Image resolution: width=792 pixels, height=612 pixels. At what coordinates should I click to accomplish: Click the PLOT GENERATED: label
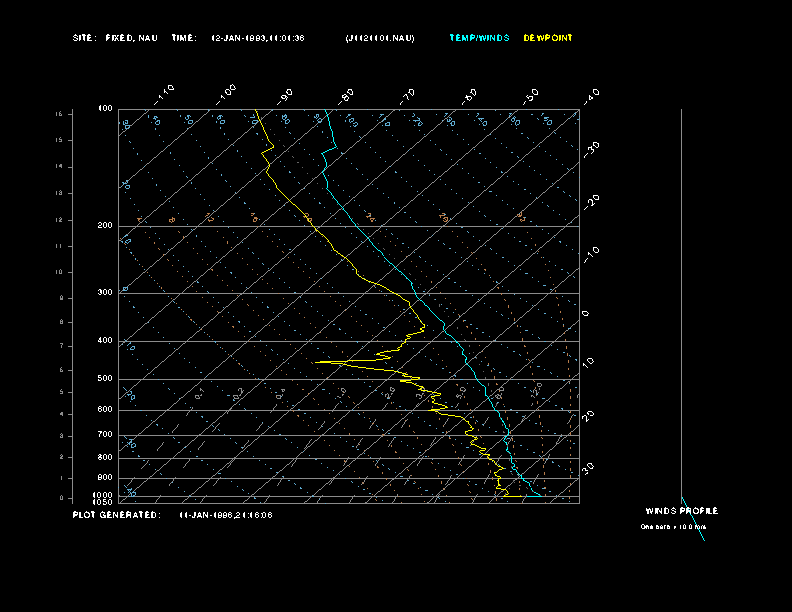click(x=117, y=515)
